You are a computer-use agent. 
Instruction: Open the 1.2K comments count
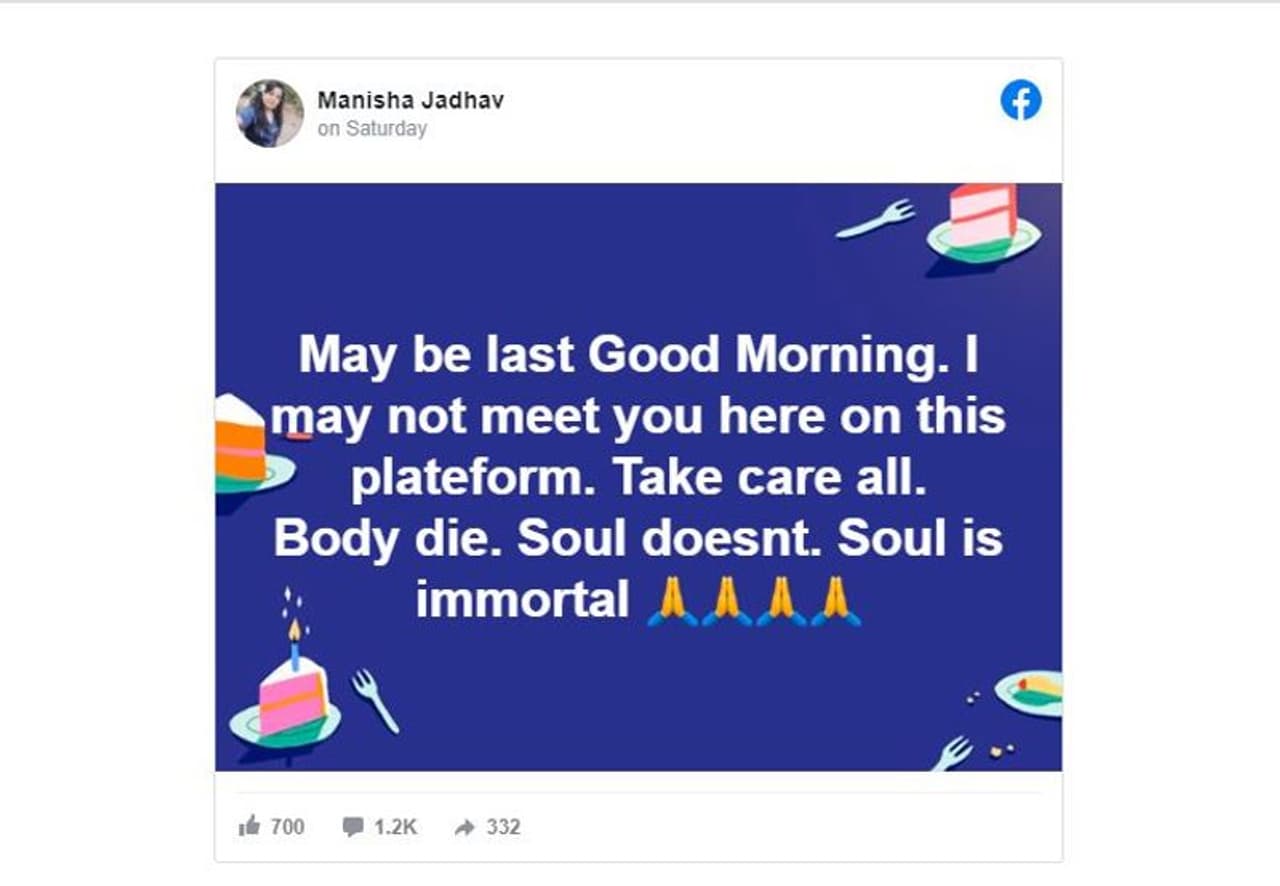[395, 827]
